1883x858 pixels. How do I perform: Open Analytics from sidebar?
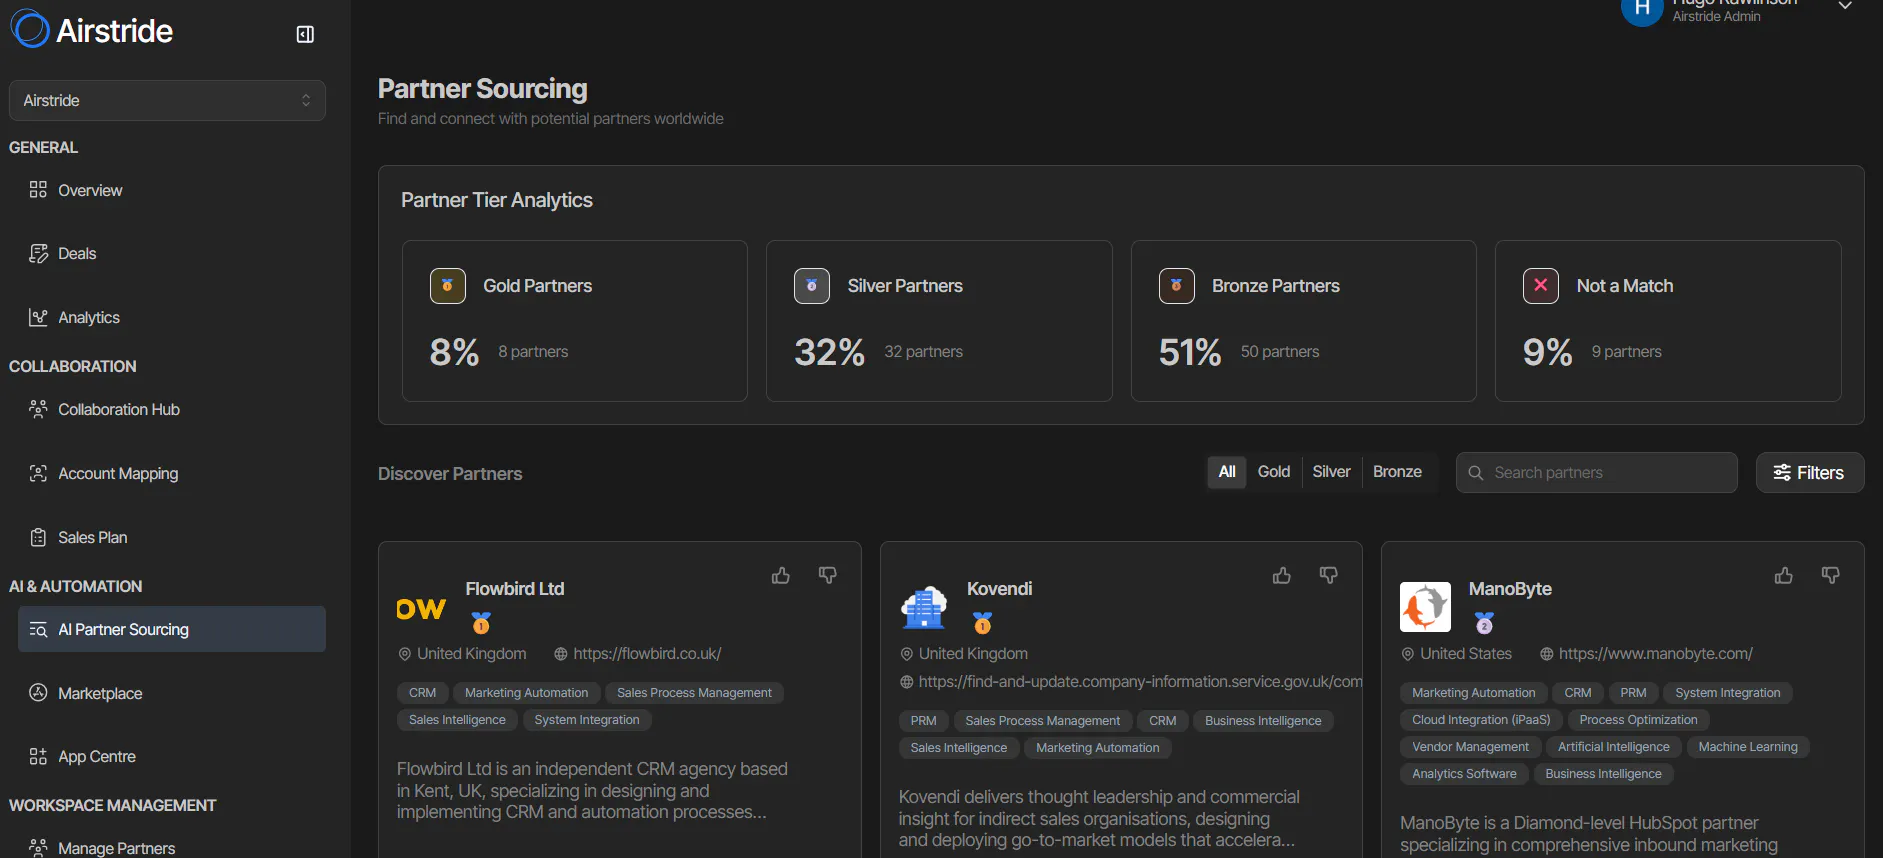[89, 318]
